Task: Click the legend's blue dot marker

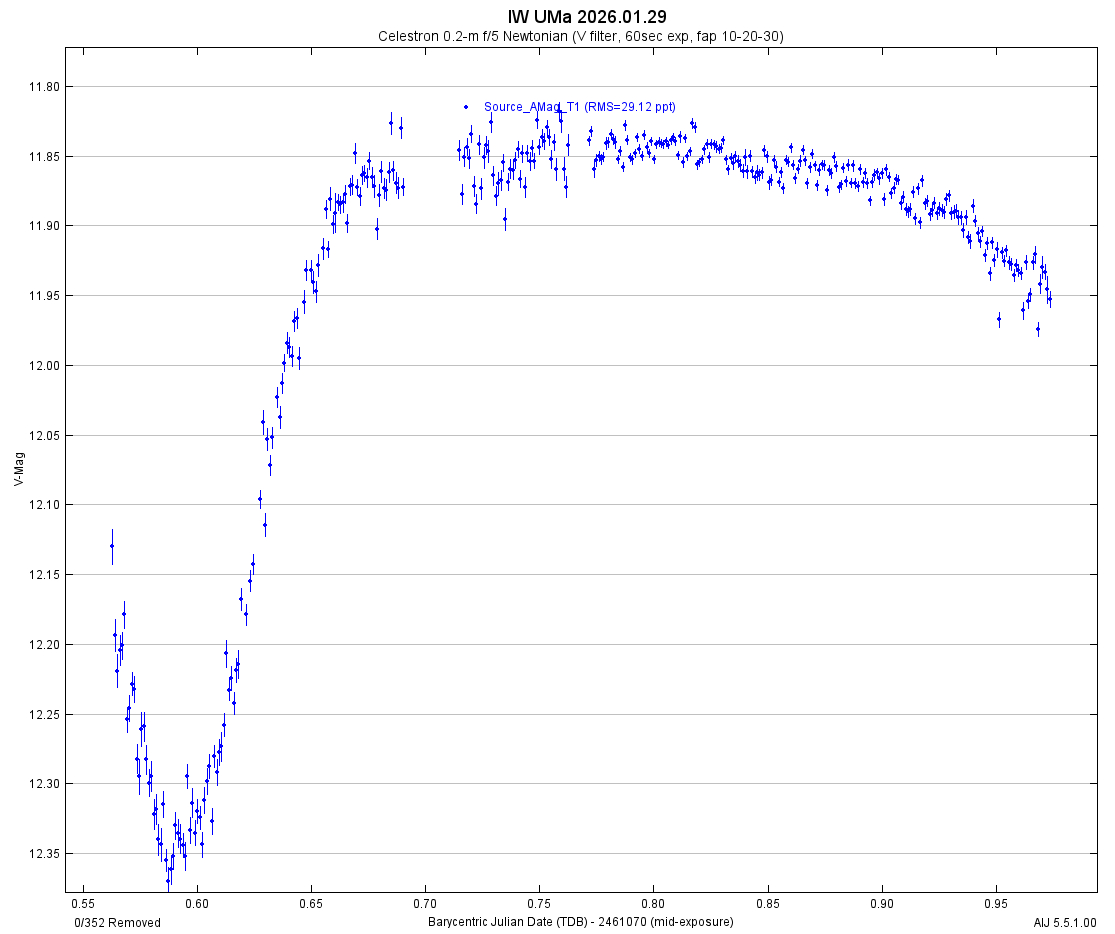Action: point(466,106)
